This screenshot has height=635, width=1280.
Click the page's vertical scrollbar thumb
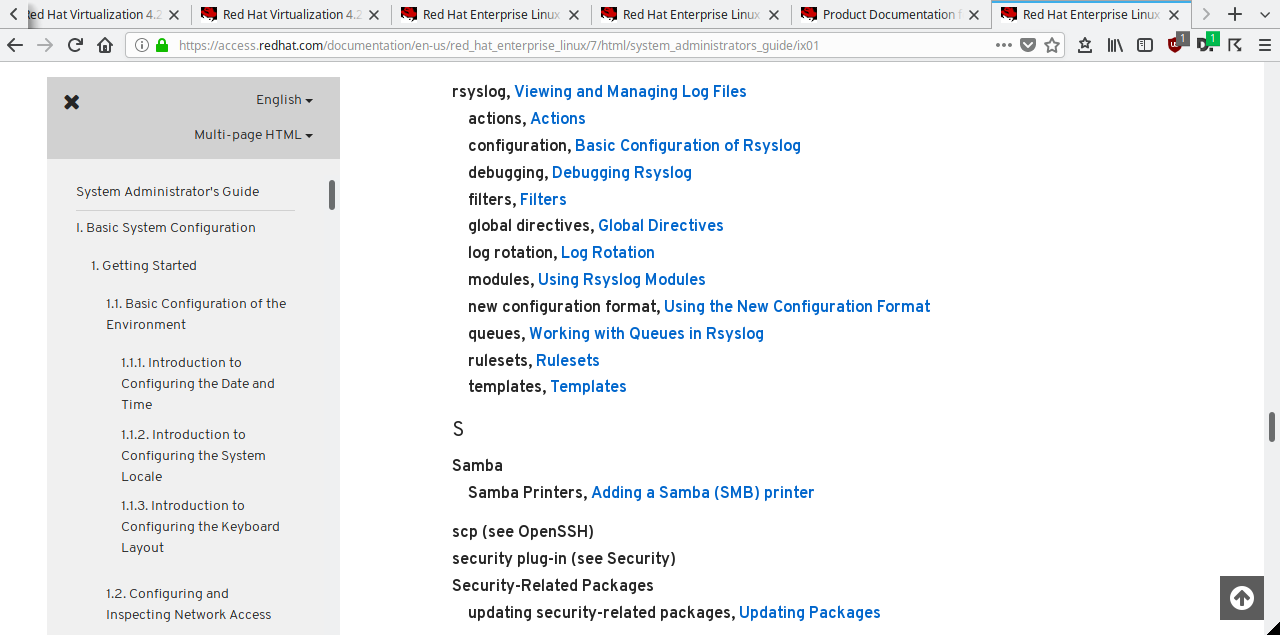pos(1272,426)
